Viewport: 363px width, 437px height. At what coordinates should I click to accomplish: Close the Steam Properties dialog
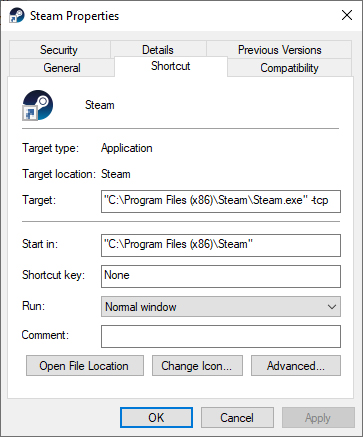click(x=347, y=15)
